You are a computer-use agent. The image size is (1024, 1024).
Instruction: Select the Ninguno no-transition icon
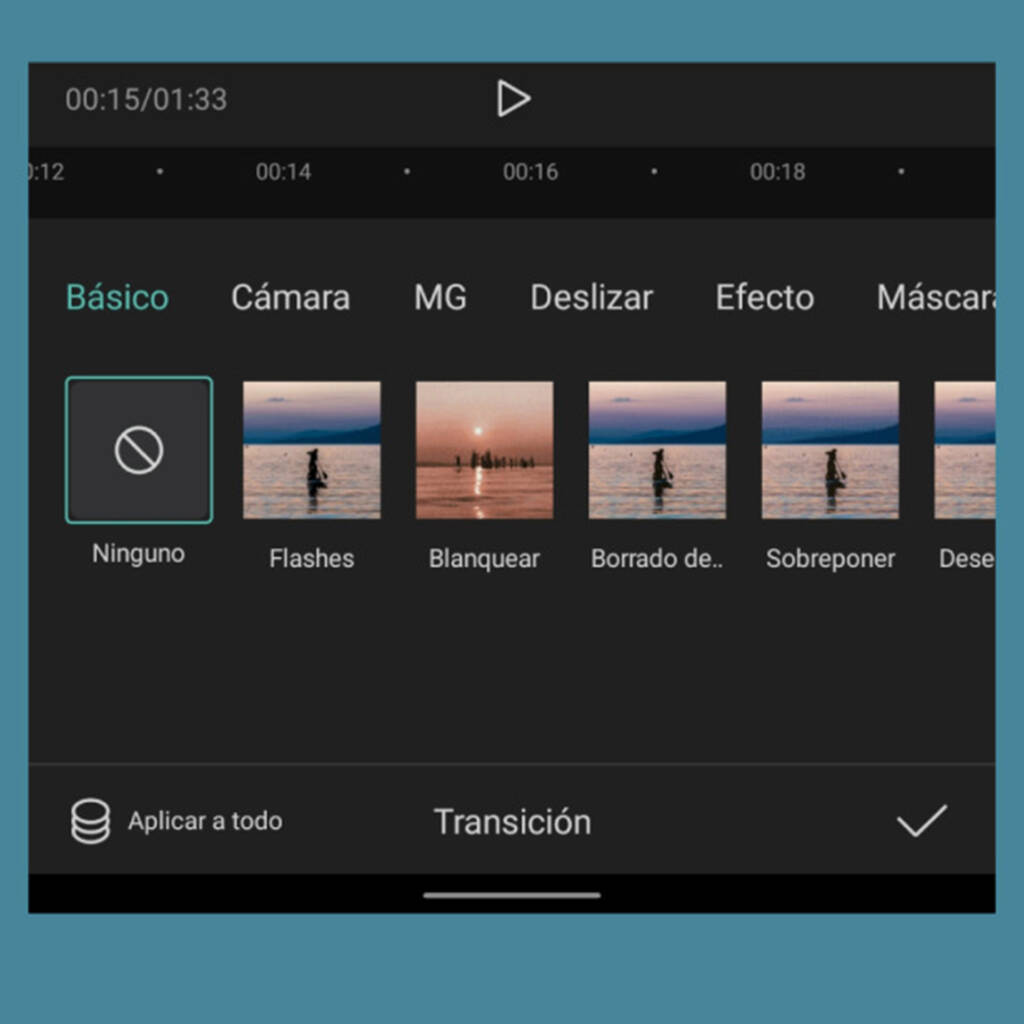(139, 450)
